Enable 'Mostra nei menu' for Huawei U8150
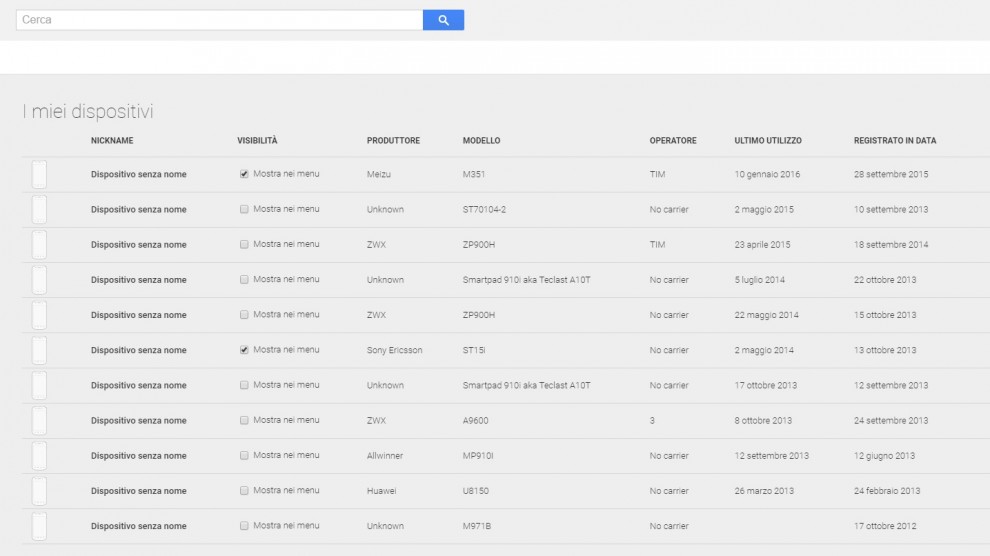Image resolution: width=990 pixels, height=556 pixels. coord(244,491)
